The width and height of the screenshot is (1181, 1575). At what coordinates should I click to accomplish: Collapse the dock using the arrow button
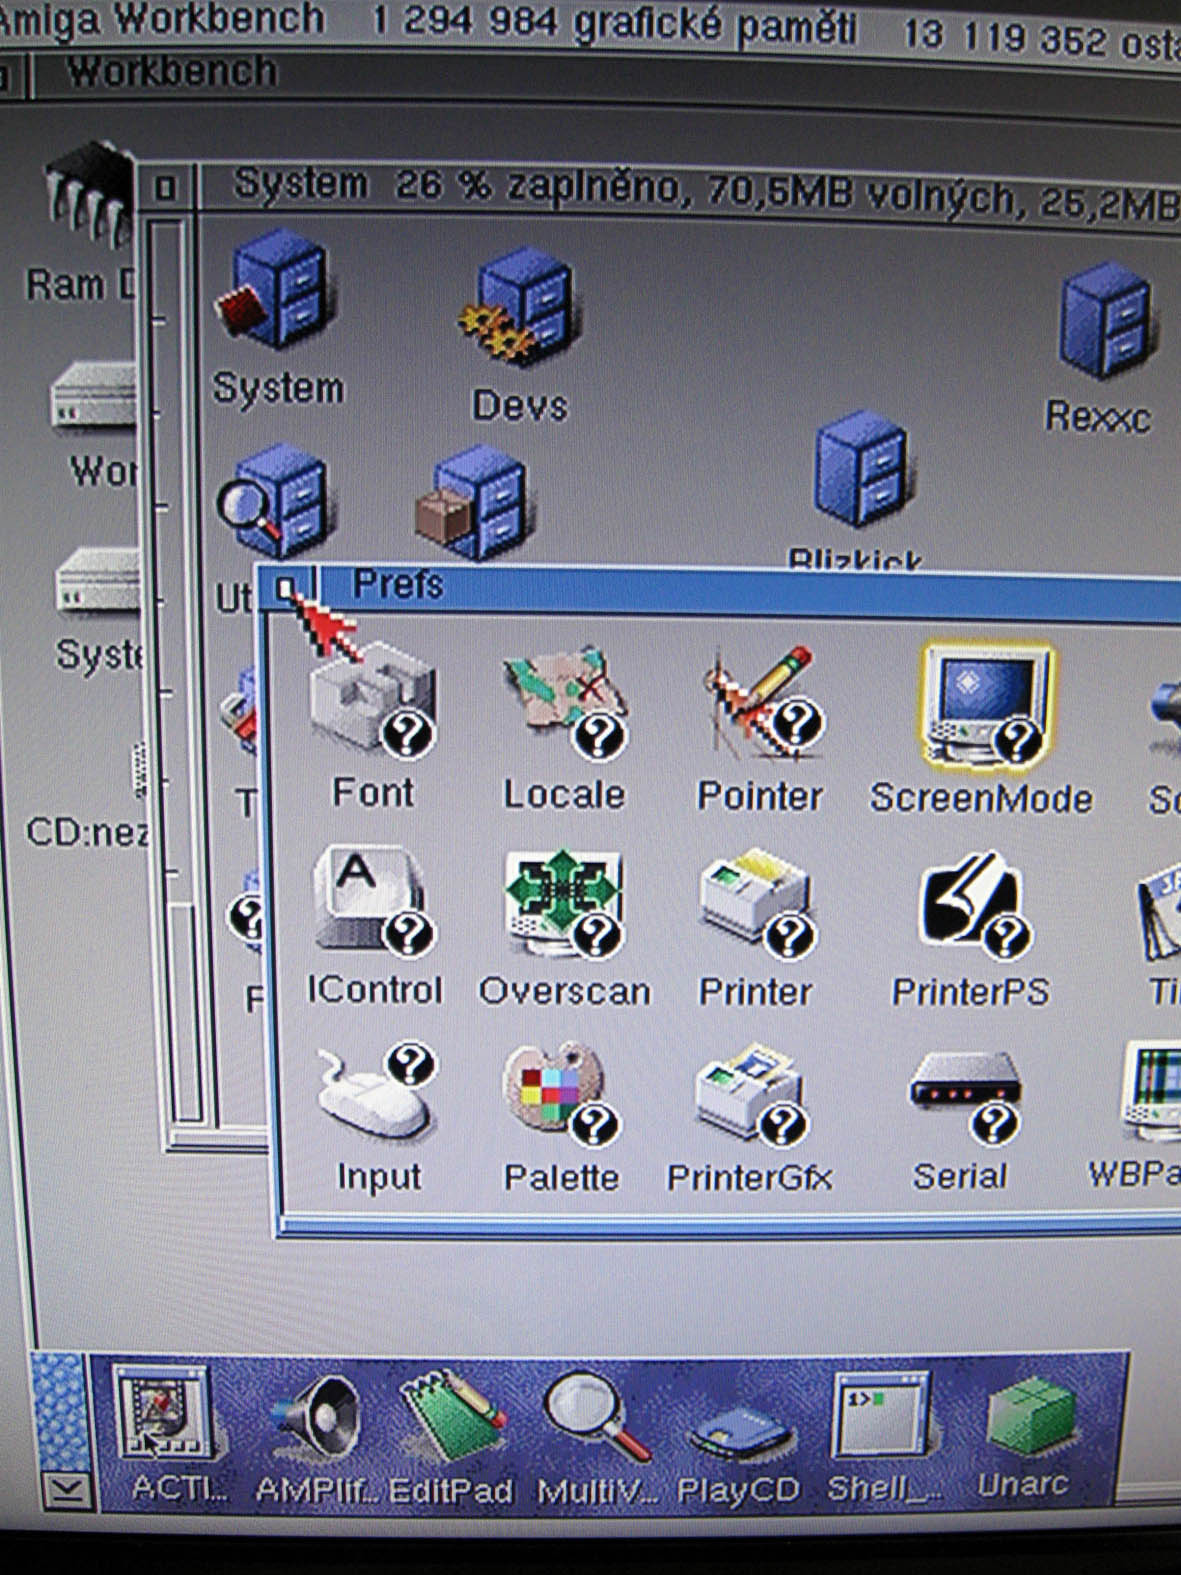[66, 1490]
